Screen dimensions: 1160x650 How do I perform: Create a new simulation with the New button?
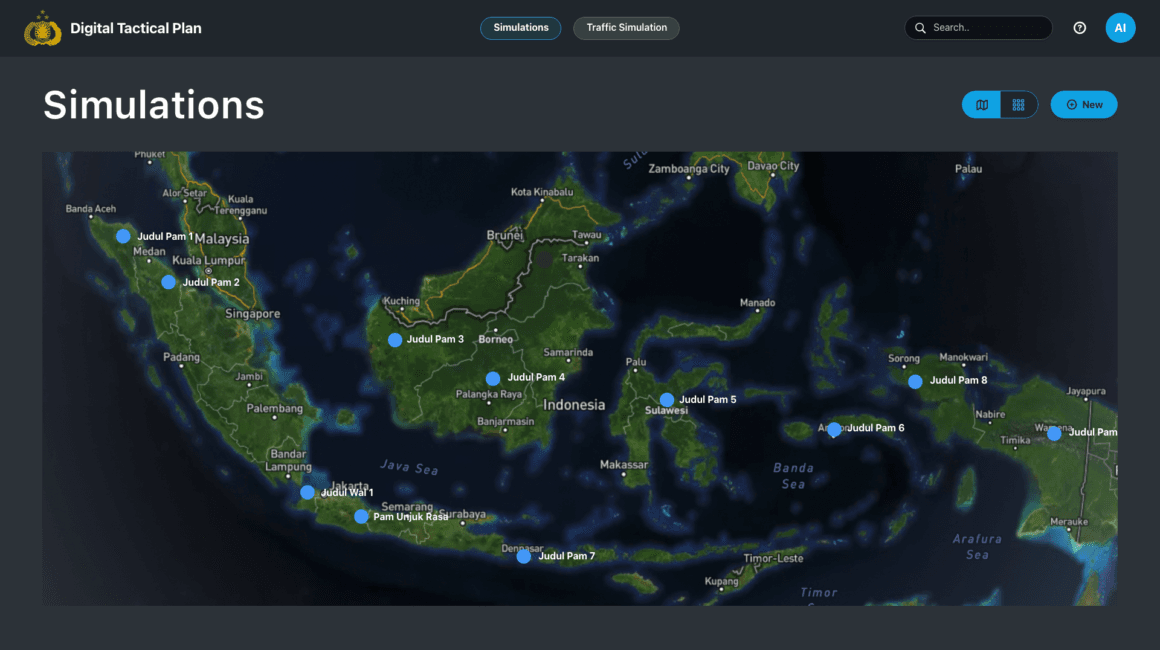click(1084, 104)
